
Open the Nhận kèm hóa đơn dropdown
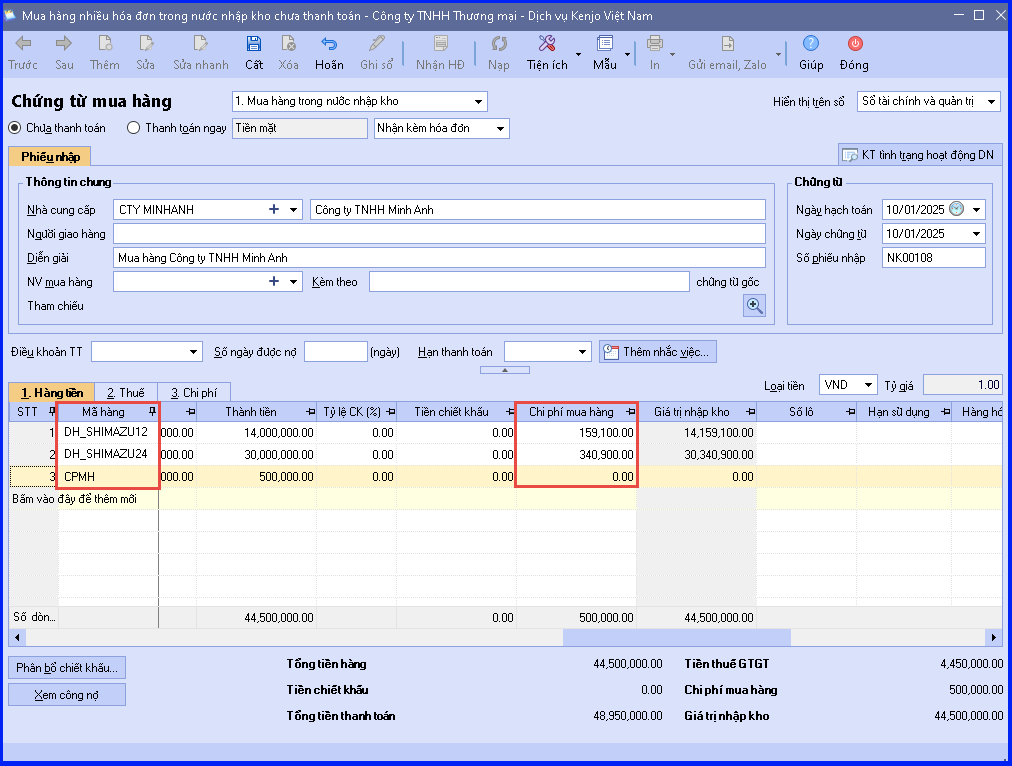click(x=500, y=128)
